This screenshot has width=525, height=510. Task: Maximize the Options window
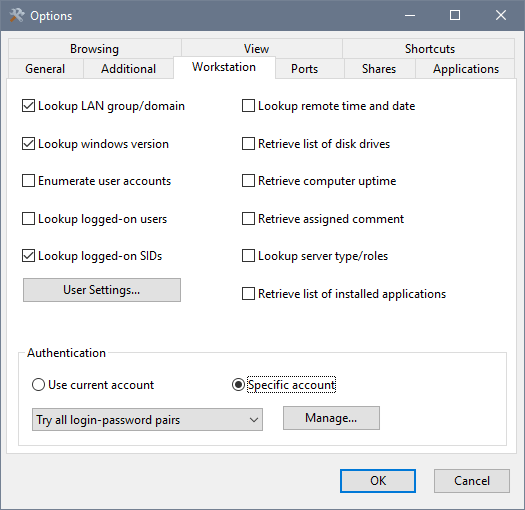pos(455,15)
